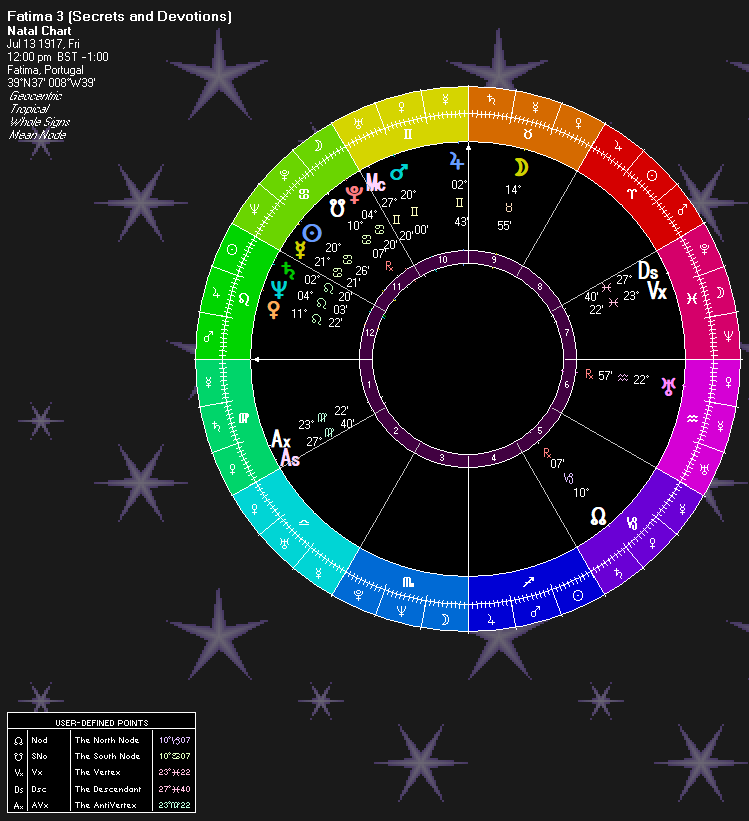Viewport: 749px width, 821px height.
Task: Click the white North Node glyph in the wheel
Action: tap(598, 516)
